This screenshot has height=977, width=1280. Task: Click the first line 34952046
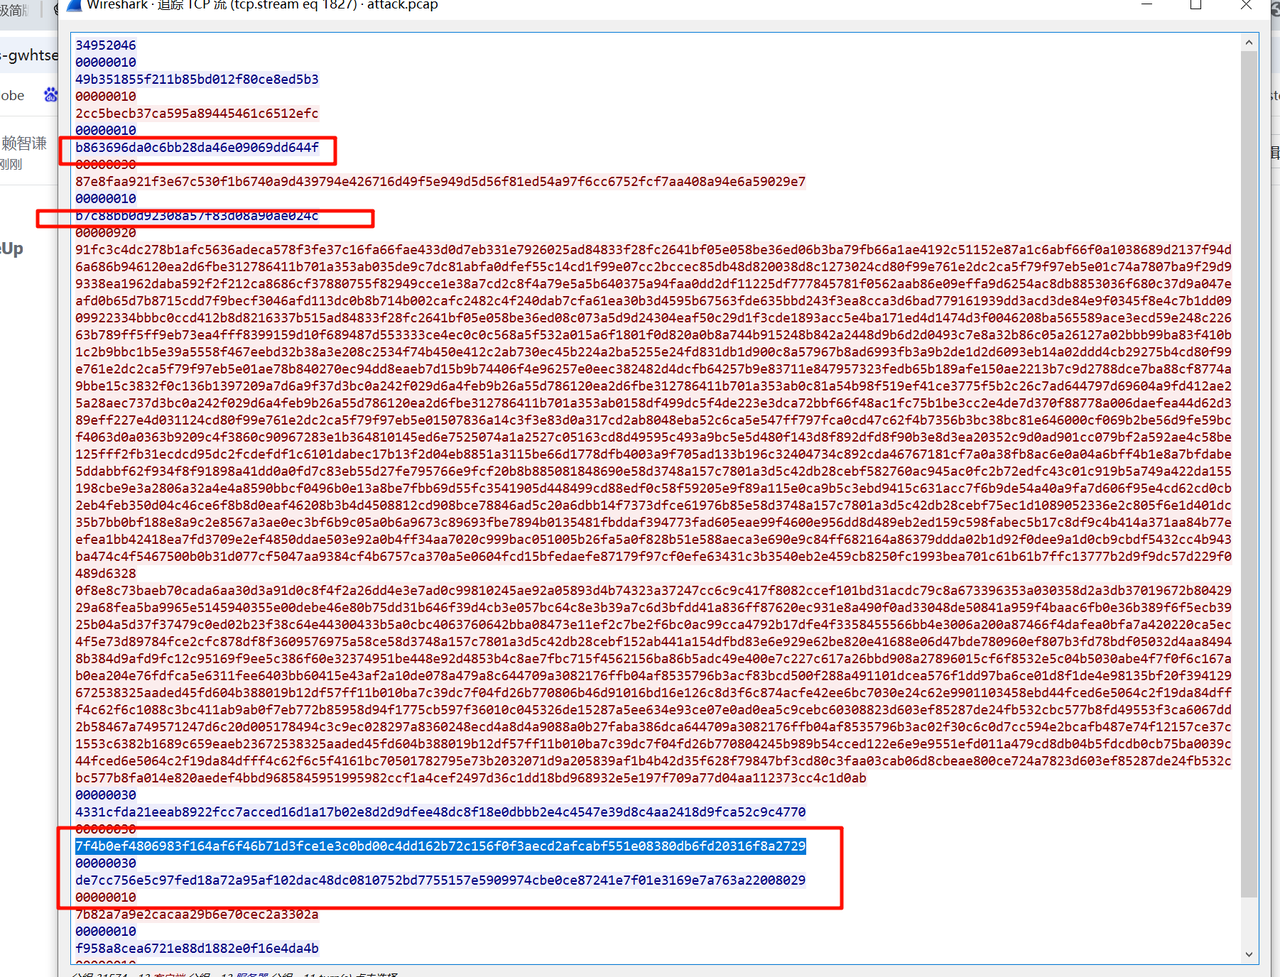[x=106, y=46]
